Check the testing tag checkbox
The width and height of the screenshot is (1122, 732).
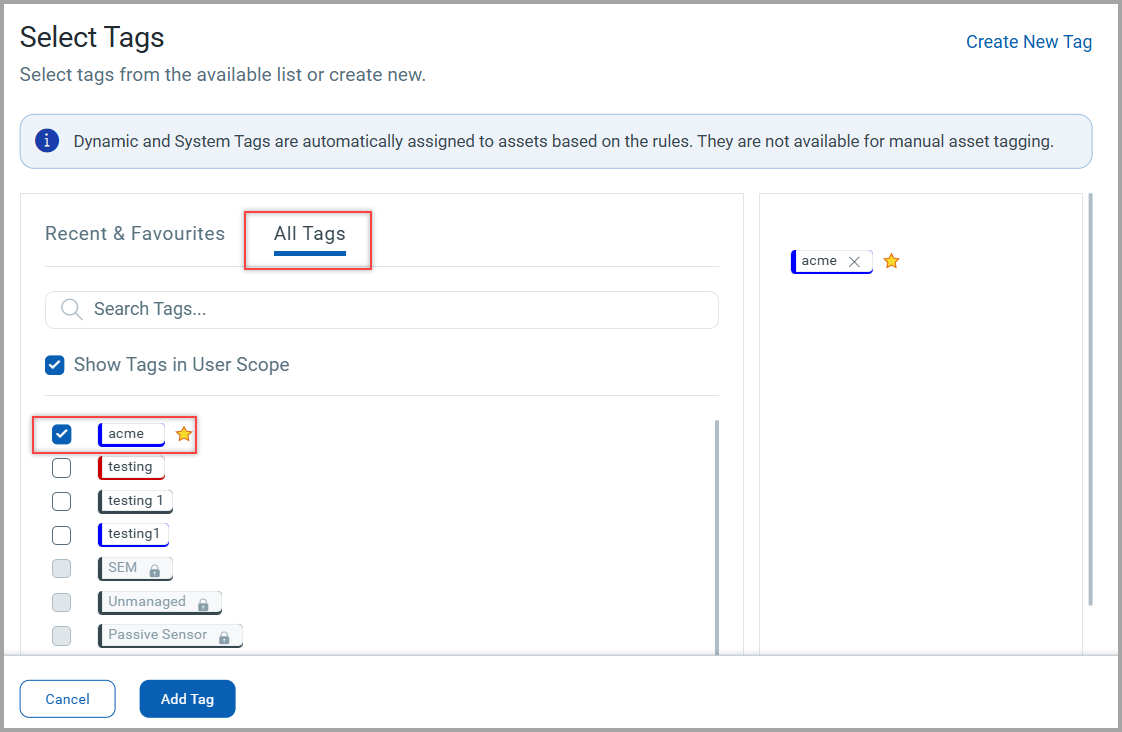pos(62,468)
